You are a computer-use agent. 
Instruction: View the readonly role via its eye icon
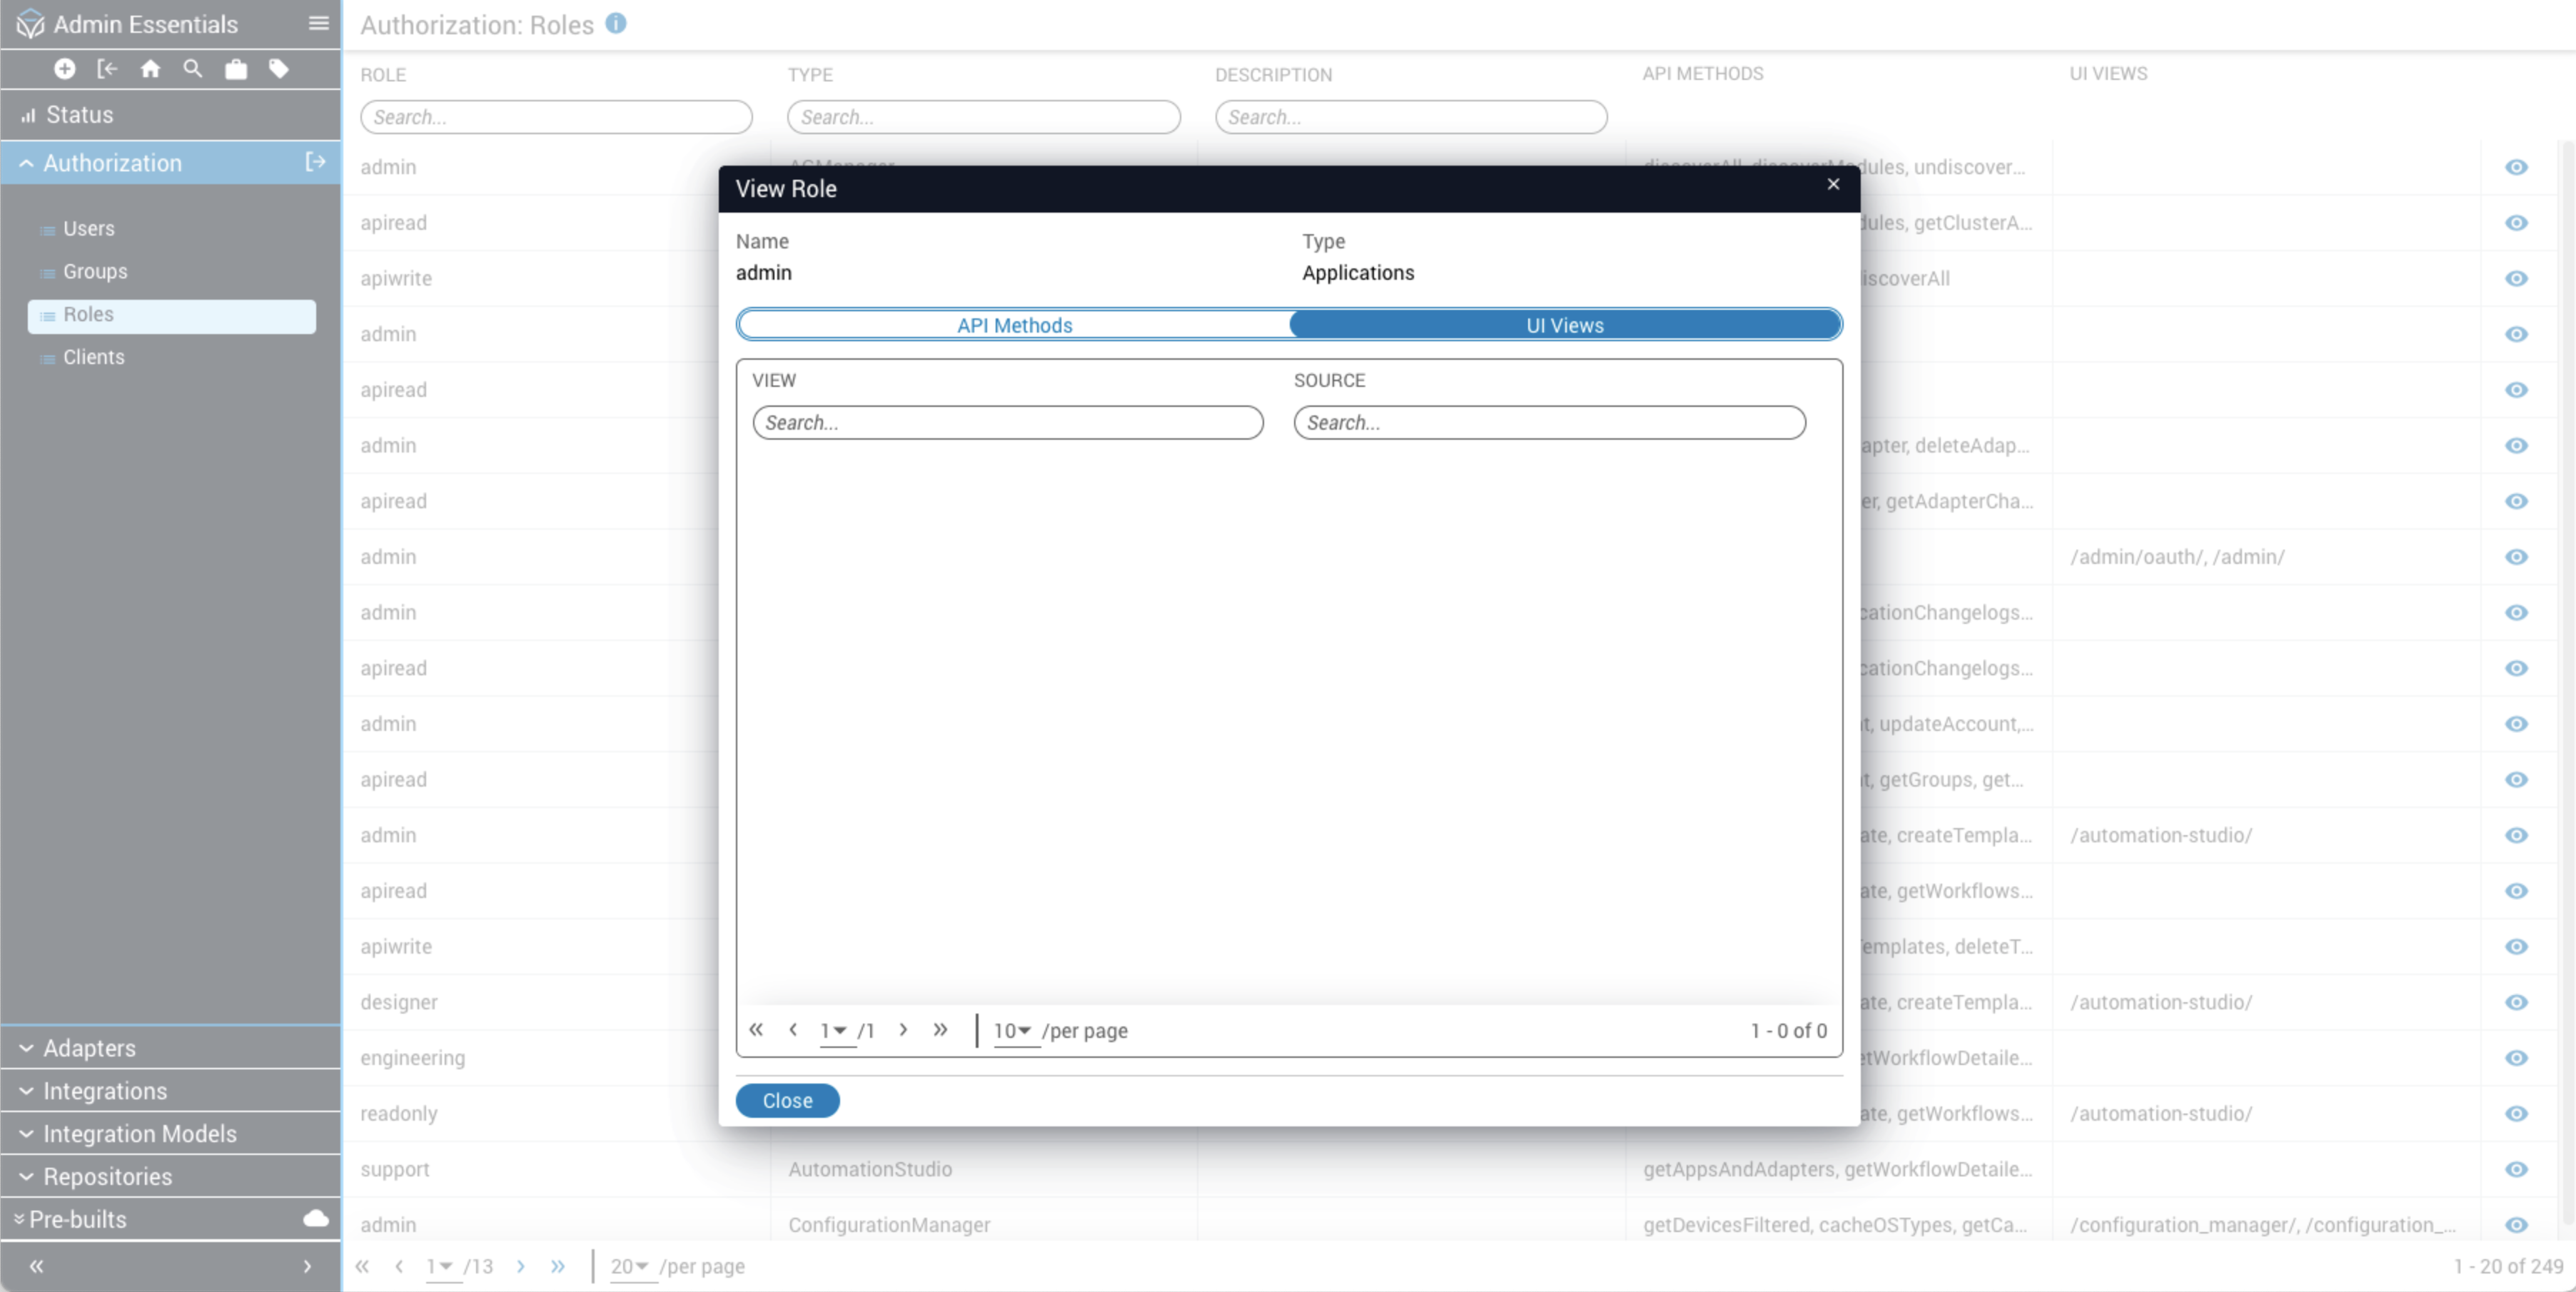pos(2516,1113)
